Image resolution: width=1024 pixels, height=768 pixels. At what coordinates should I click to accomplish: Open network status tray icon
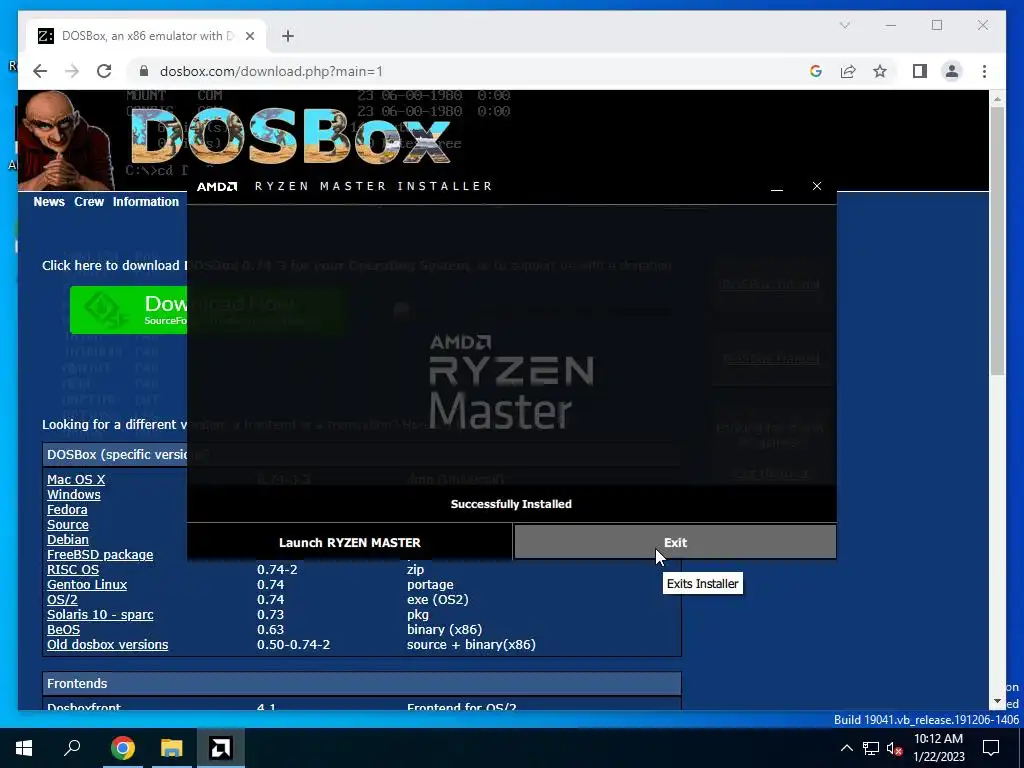[871, 748]
